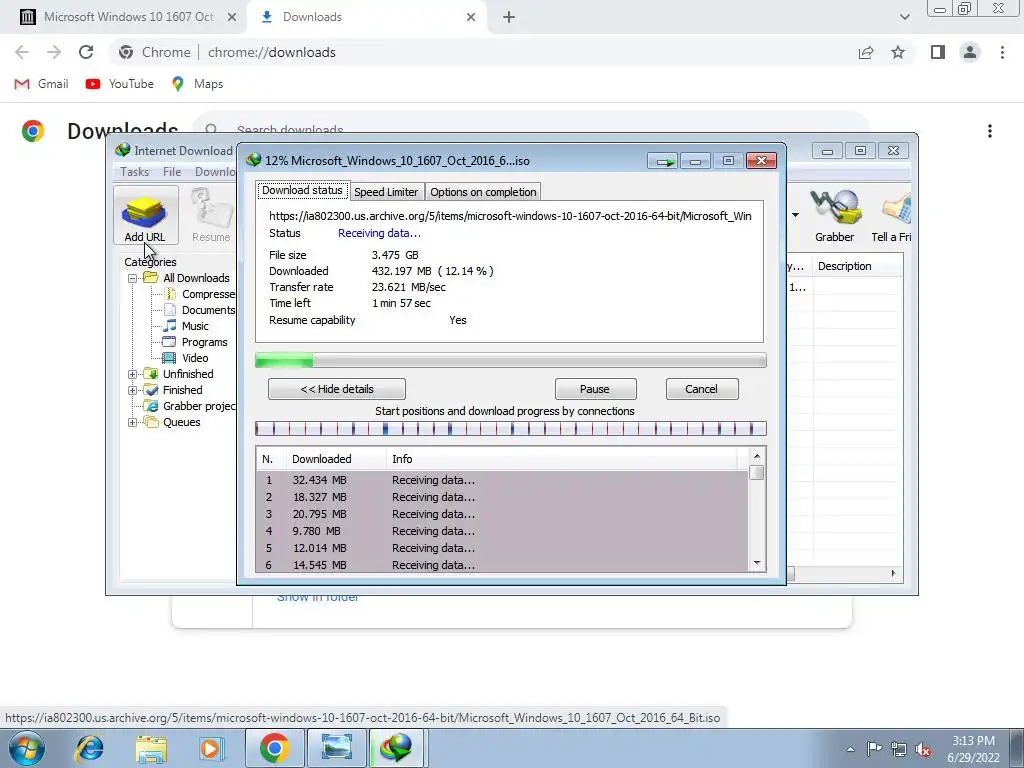Open the Downloads page more actions menu
This screenshot has height=768, width=1024.
point(990,131)
